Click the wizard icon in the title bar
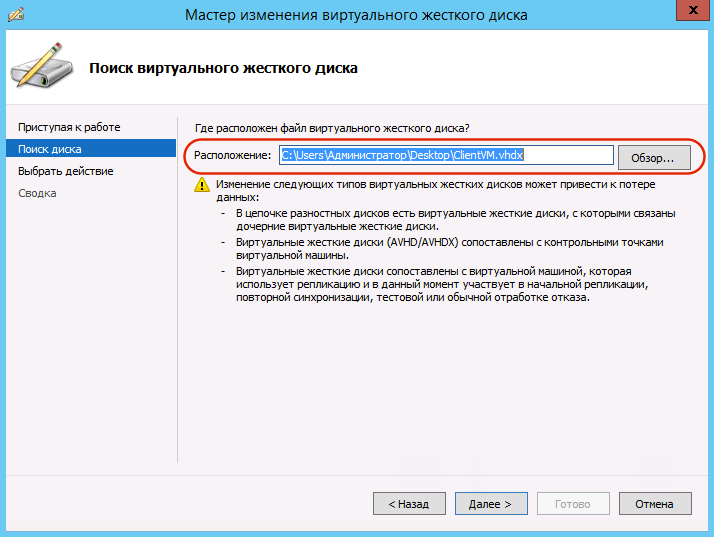 pyautogui.click(x=13, y=14)
